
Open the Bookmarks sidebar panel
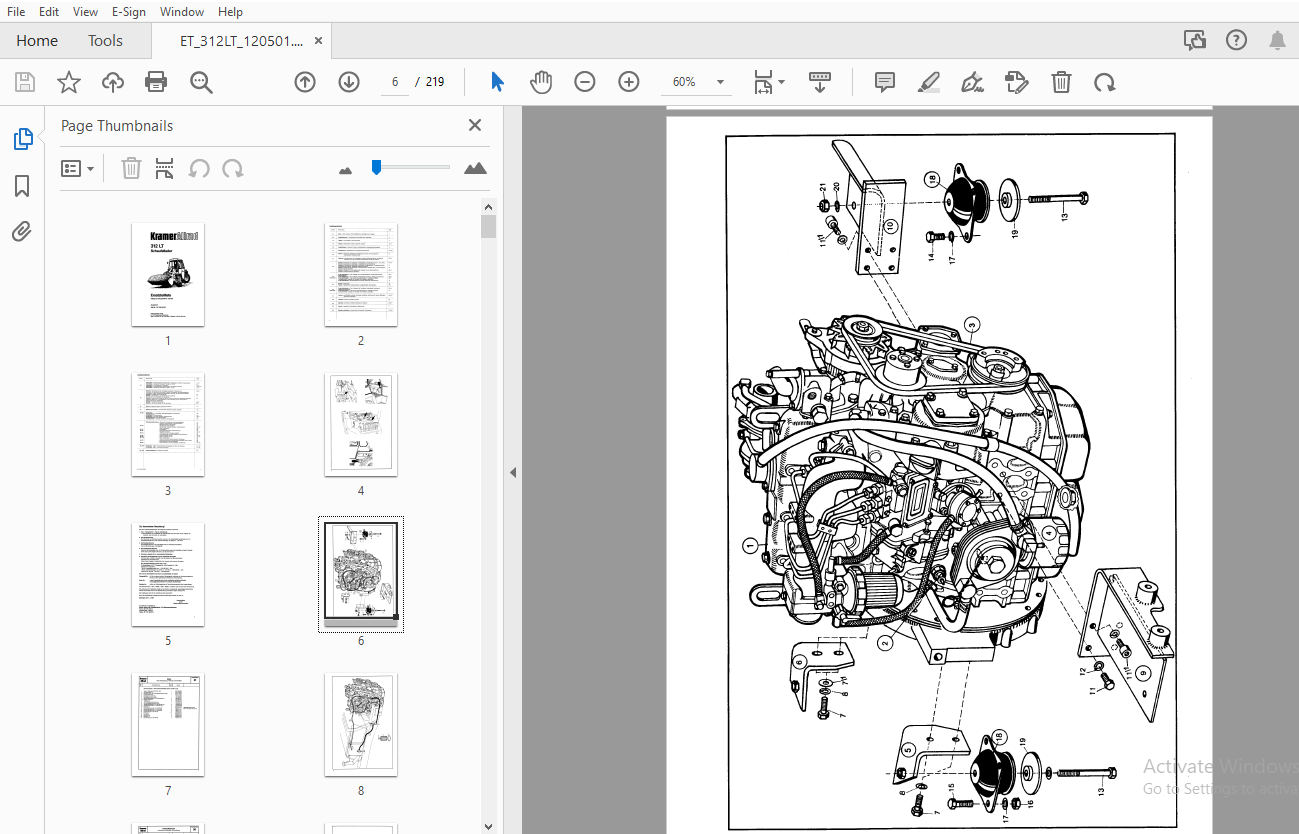pyautogui.click(x=22, y=186)
